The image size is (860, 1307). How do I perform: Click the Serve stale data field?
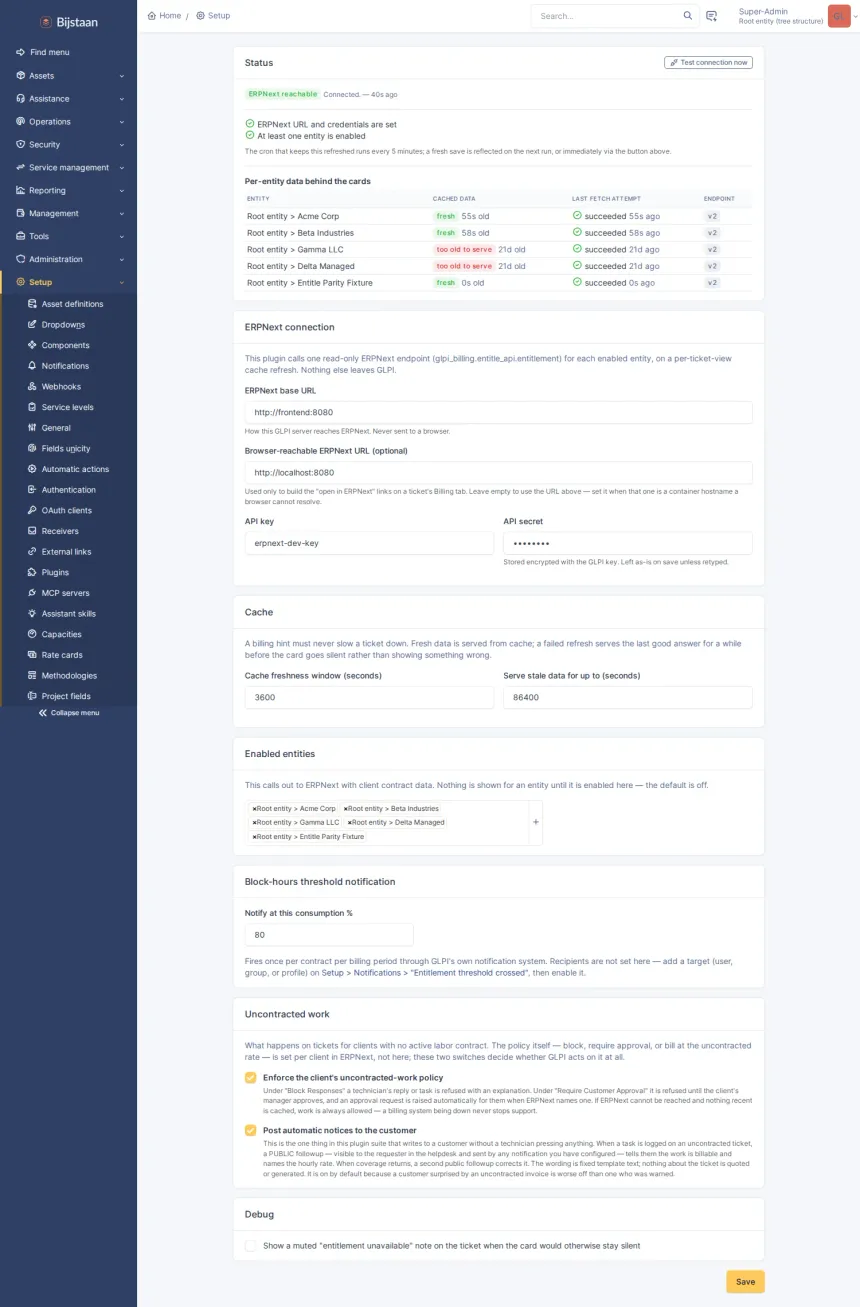(x=628, y=697)
